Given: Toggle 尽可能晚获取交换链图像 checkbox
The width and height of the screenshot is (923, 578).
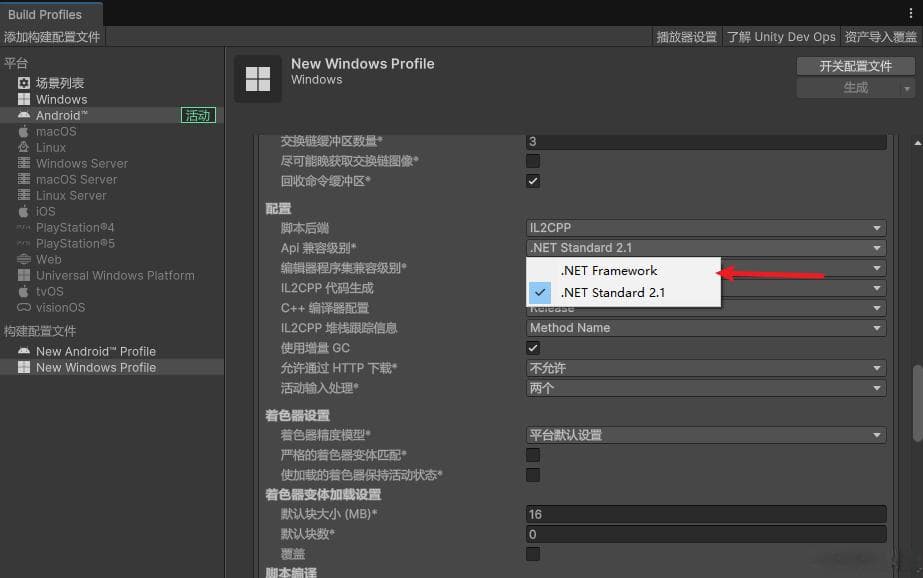Looking at the screenshot, I should [533, 161].
